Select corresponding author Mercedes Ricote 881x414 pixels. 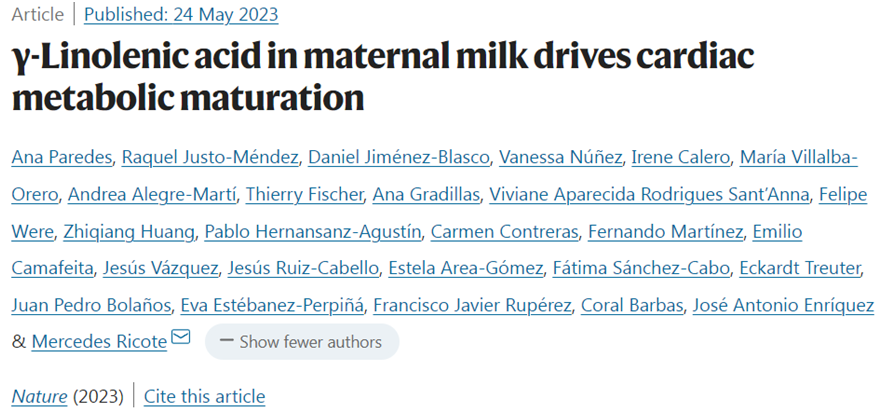99,342
